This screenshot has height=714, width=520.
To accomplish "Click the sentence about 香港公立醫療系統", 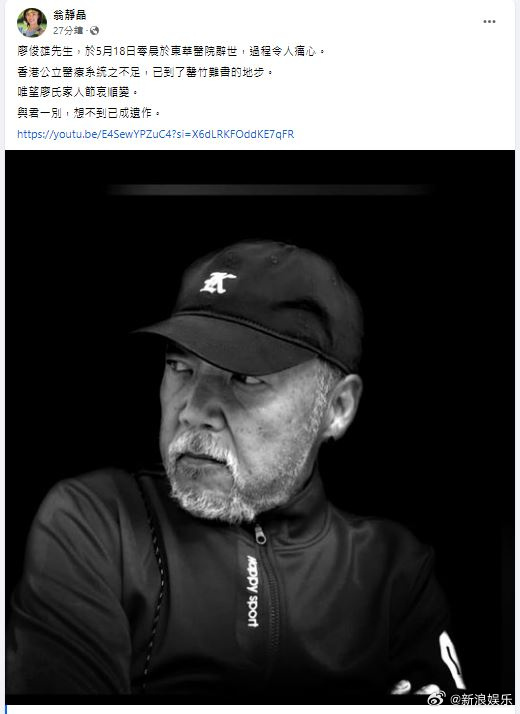I will pyautogui.click(x=145, y=72).
